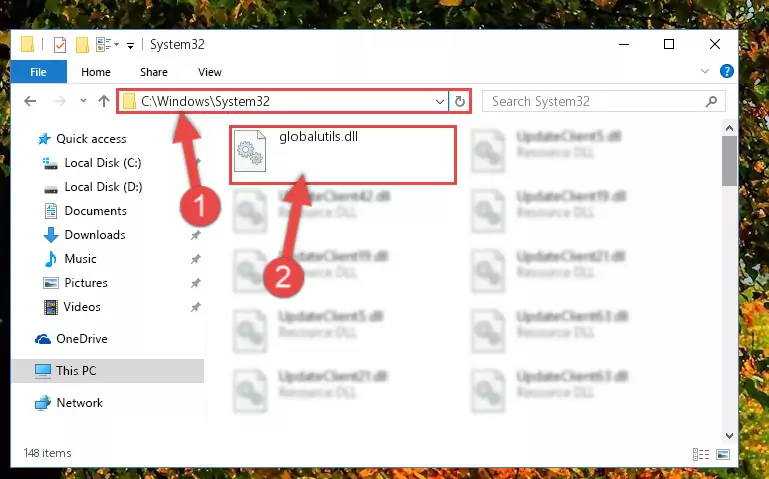Close the System32 window
769x479 pixels.
(x=715, y=45)
